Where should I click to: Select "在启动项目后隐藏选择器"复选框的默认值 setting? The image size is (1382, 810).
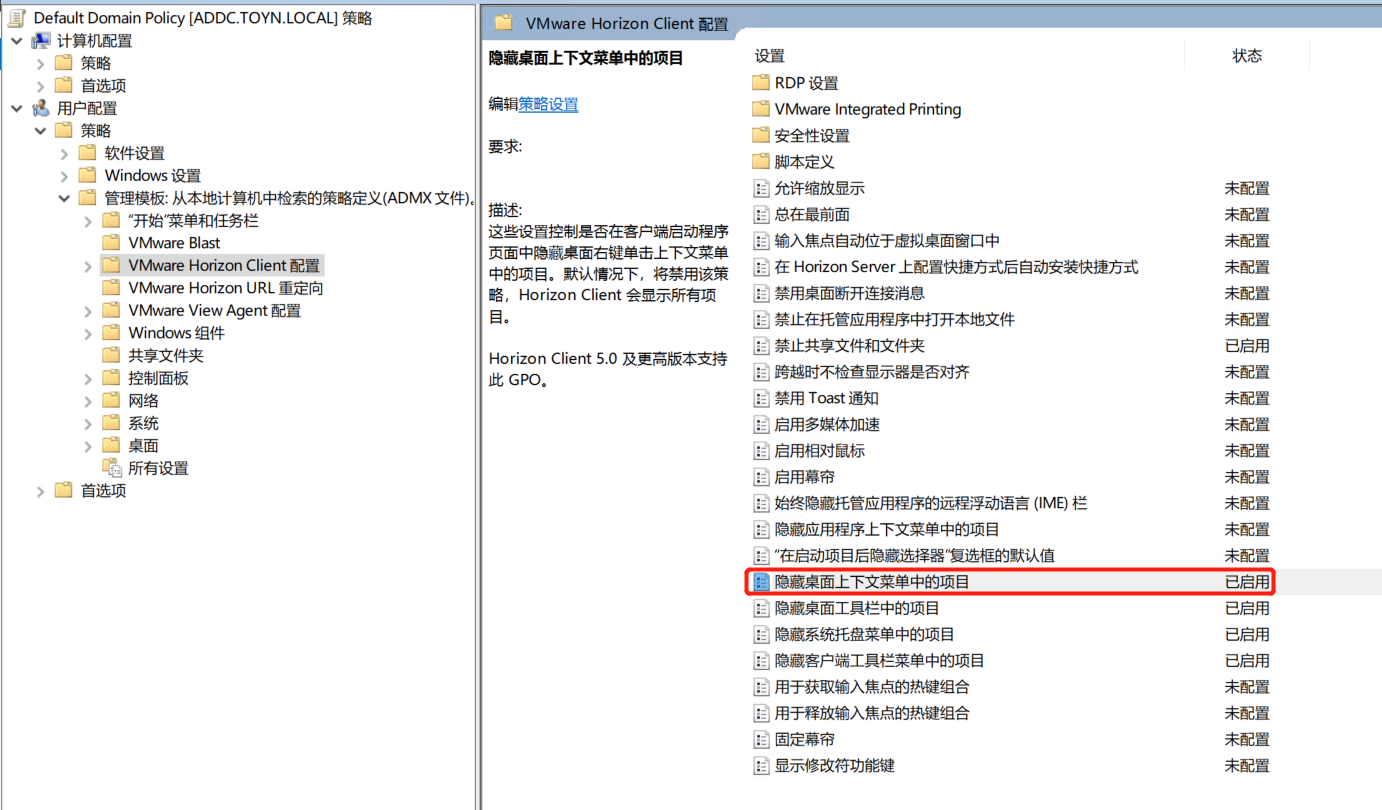pyautogui.click(x=915, y=555)
